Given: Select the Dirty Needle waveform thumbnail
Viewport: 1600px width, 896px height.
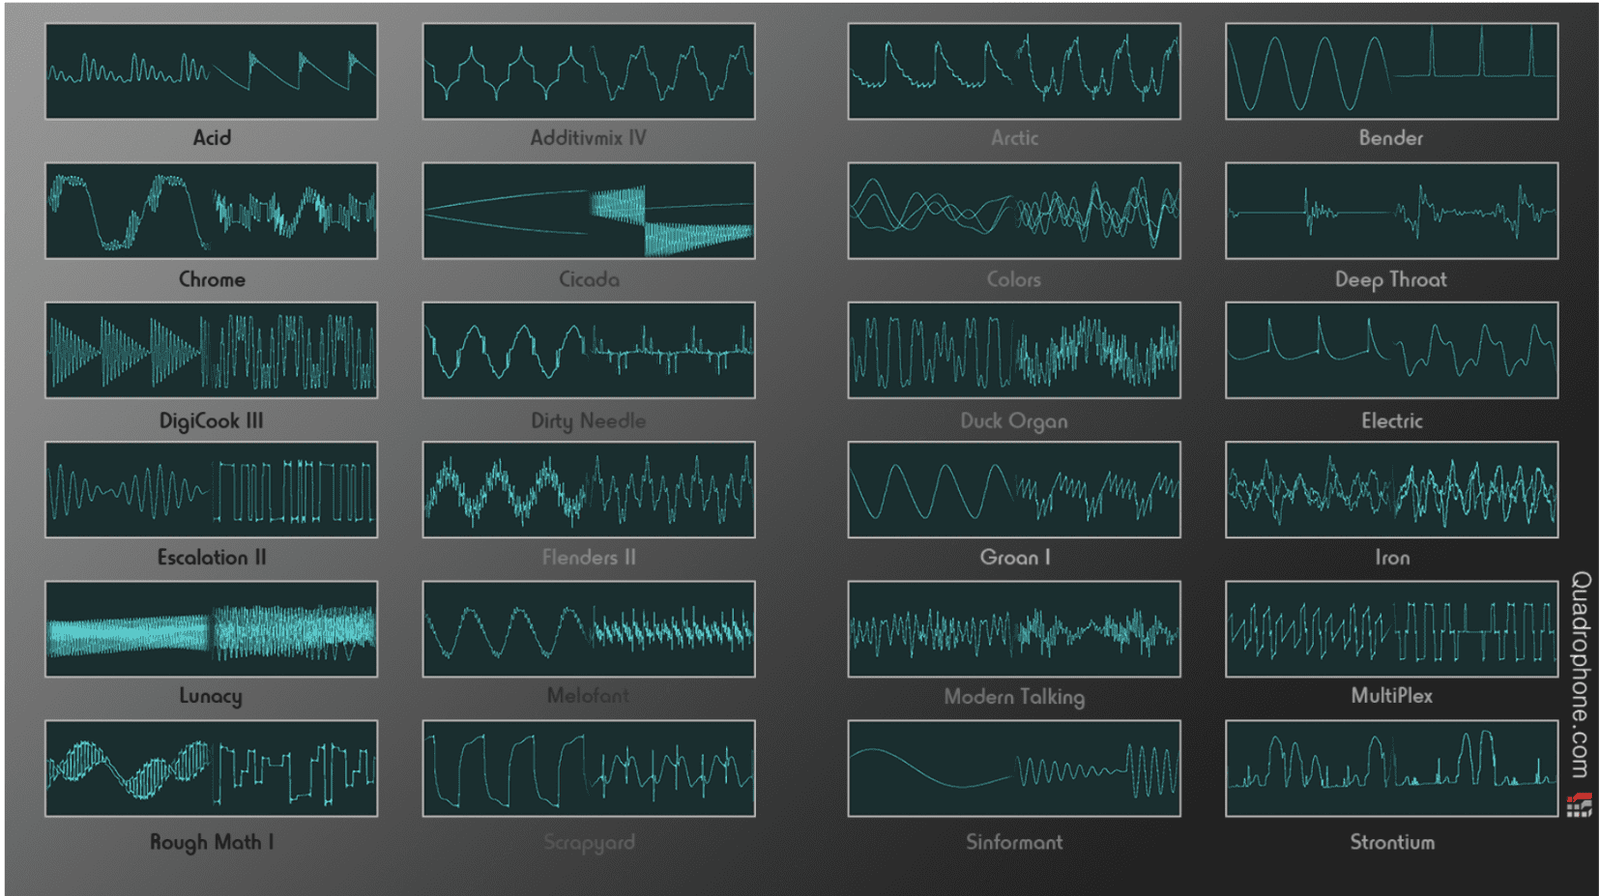Looking at the screenshot, I should [588, 350].
